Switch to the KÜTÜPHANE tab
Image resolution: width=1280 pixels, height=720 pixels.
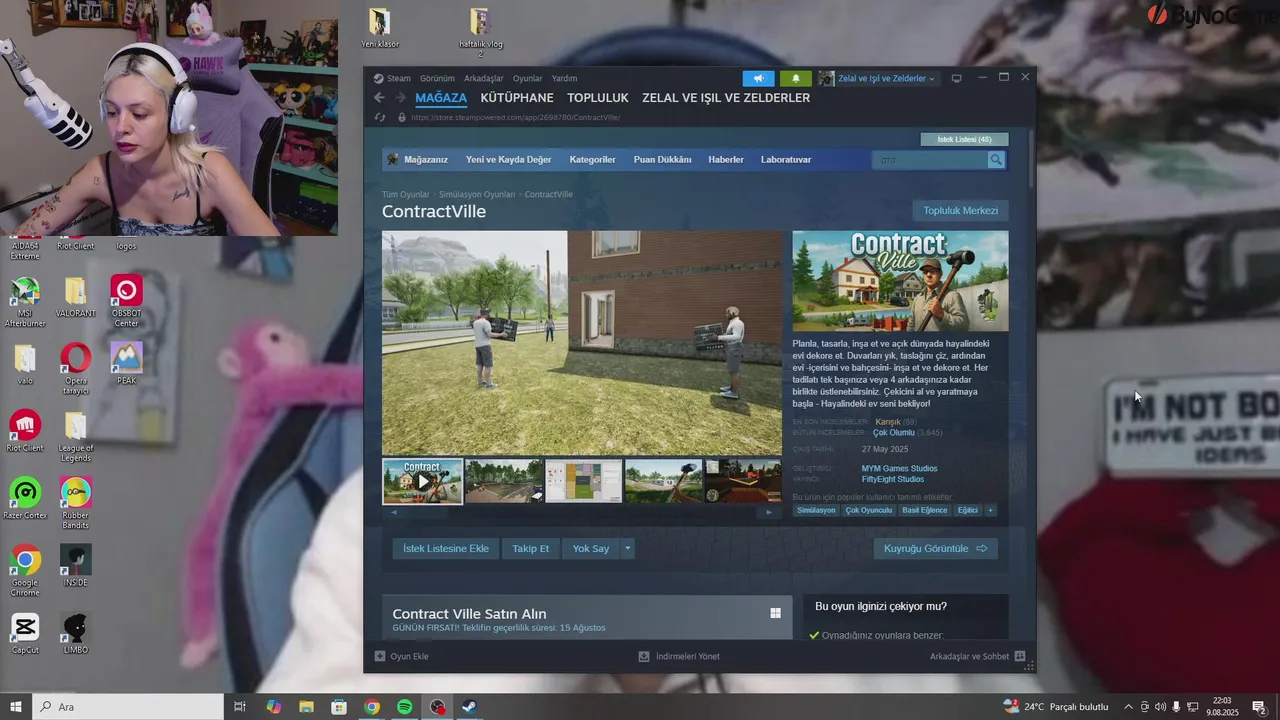(x=517, y=98)
